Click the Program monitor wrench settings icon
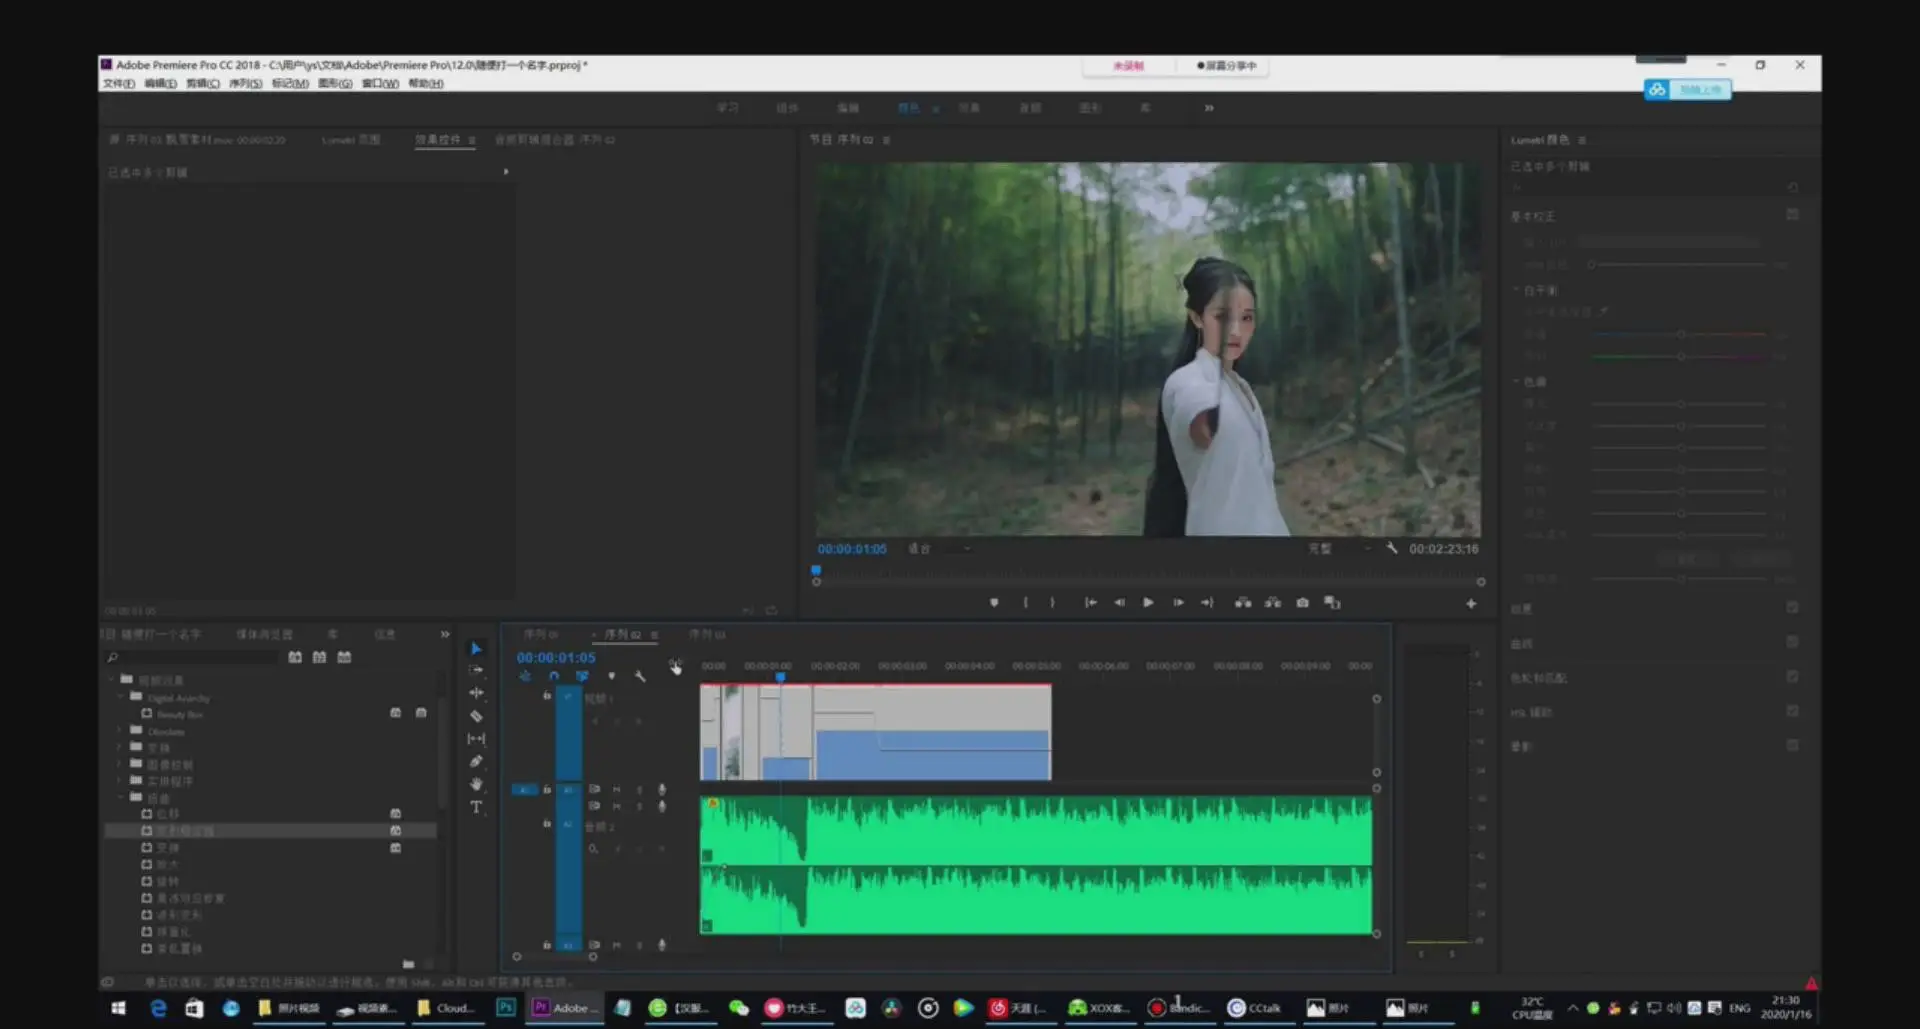This screenshot has height=1029, width=1920. pyautogui.click(x=1391, y=548)
